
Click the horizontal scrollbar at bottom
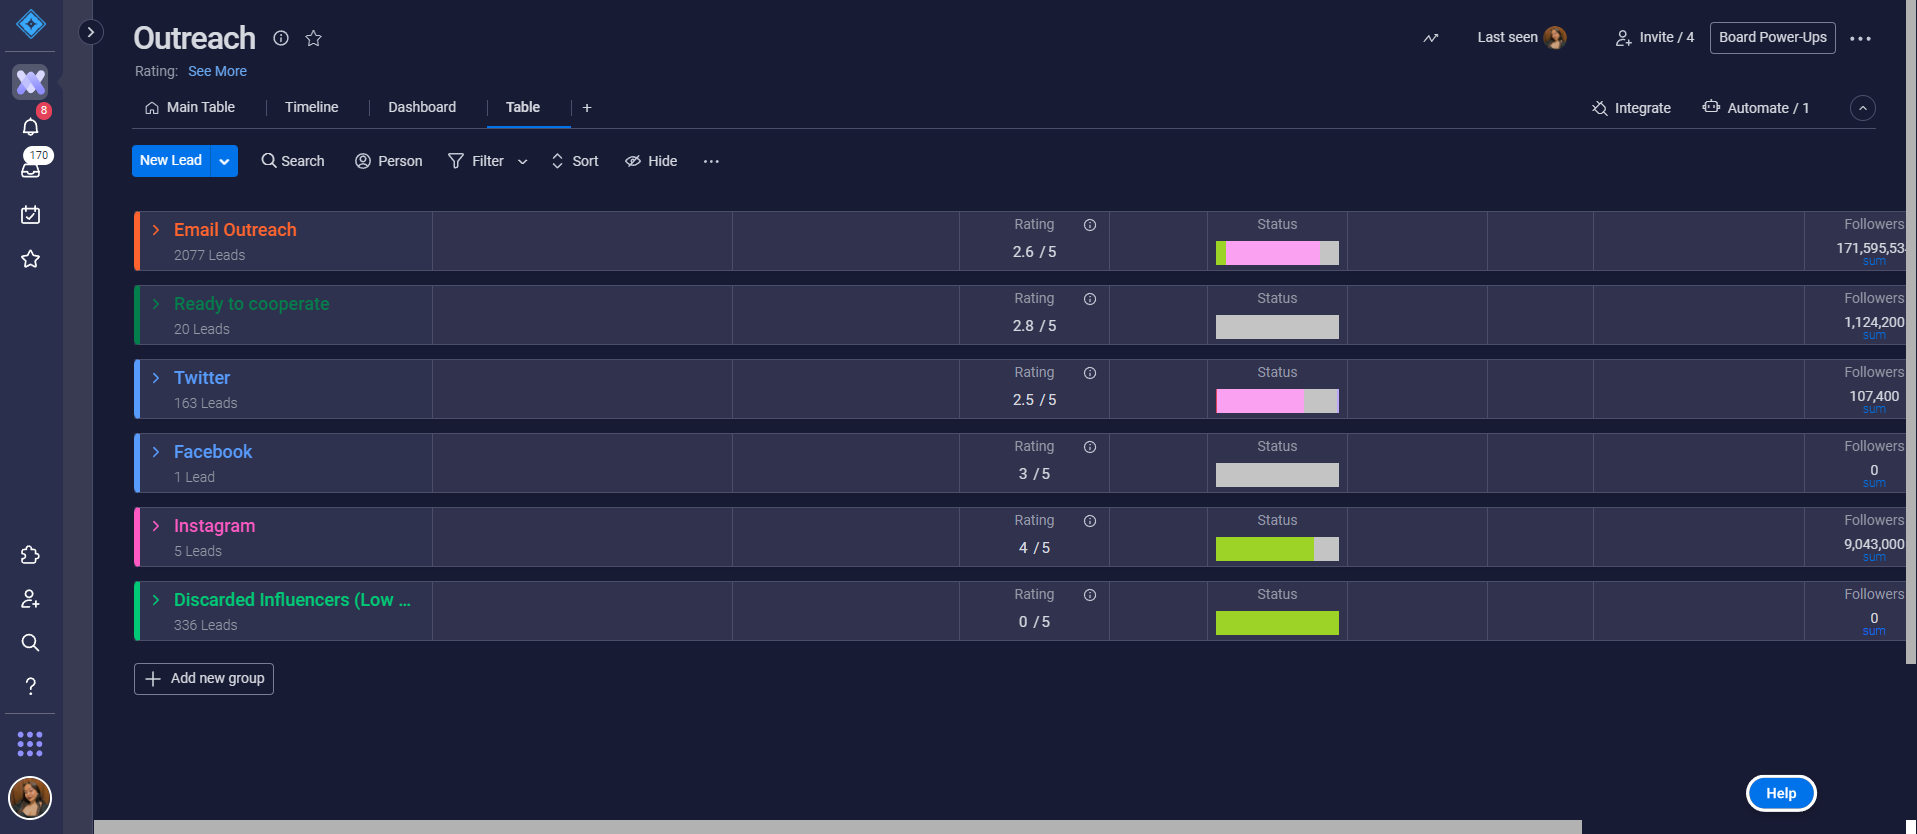(838, 827)
